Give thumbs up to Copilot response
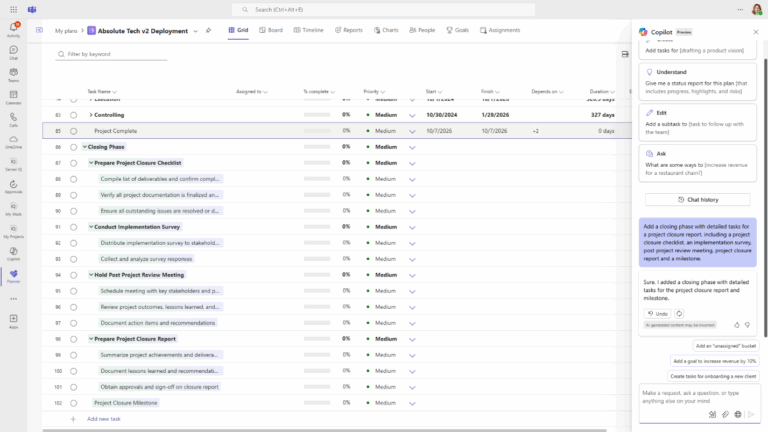Image resolution: width=768 pixels, height=432 pixels. click(x=737, y=325)
